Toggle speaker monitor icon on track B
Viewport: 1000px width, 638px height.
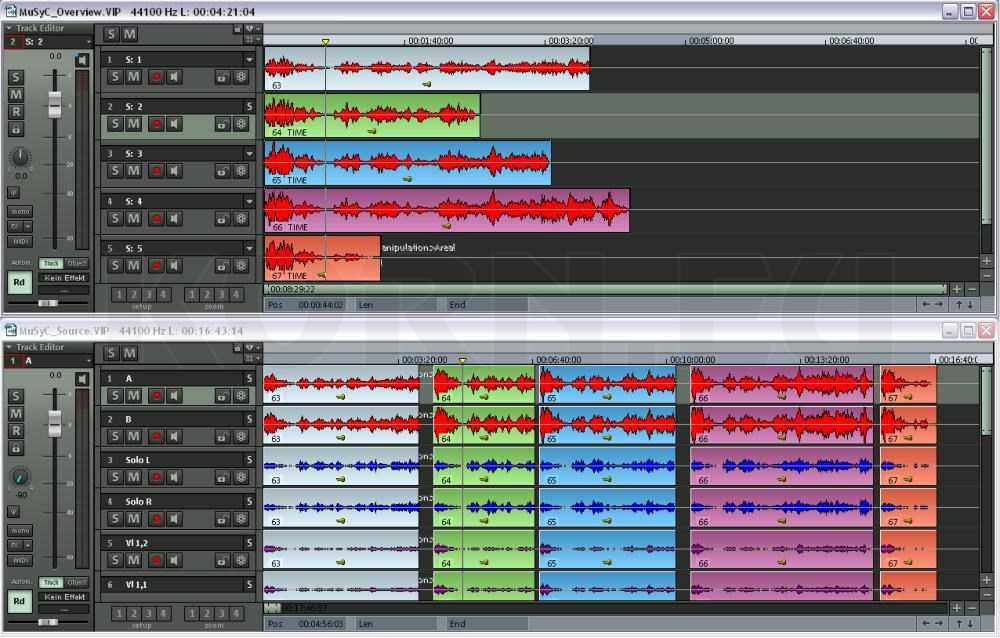174,436
